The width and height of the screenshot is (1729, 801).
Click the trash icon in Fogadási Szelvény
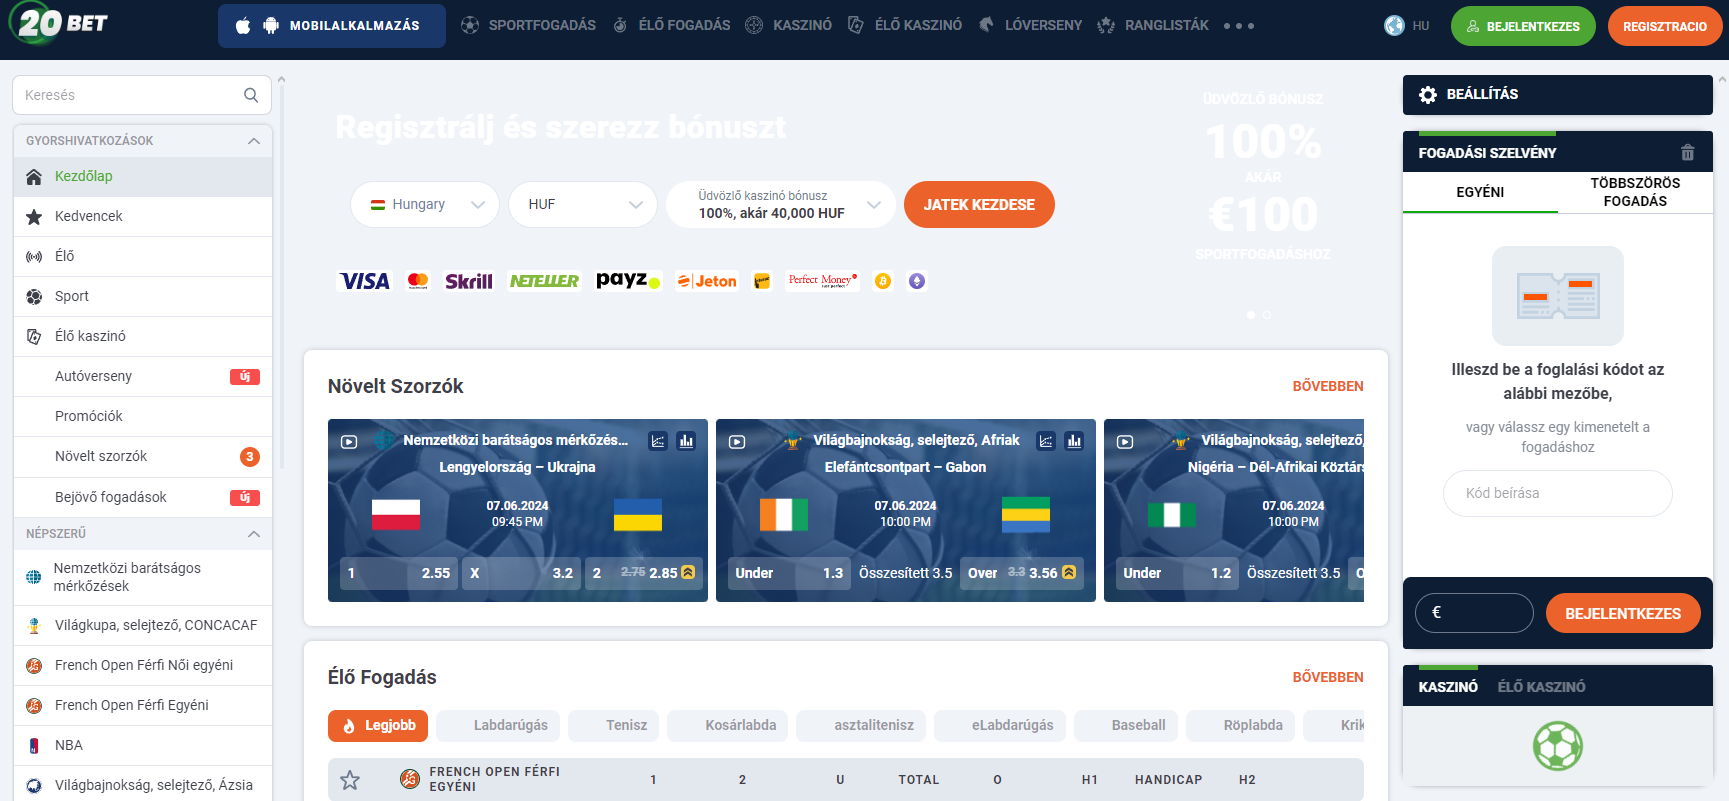pyautogui.click(x=1687, y=153)
